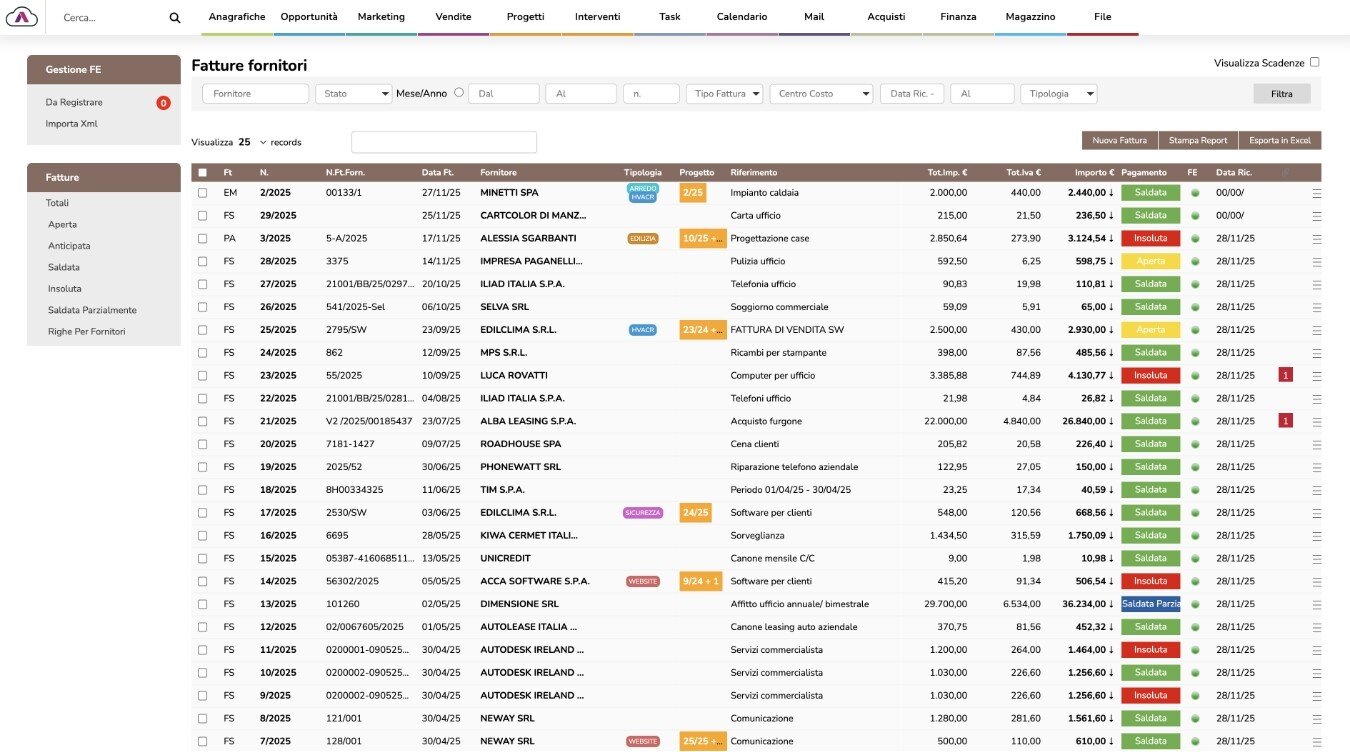Enable the Visualizza Scadenze checkbox
The width and height of the screenshot is (1350, 752).
(1314, 62)
